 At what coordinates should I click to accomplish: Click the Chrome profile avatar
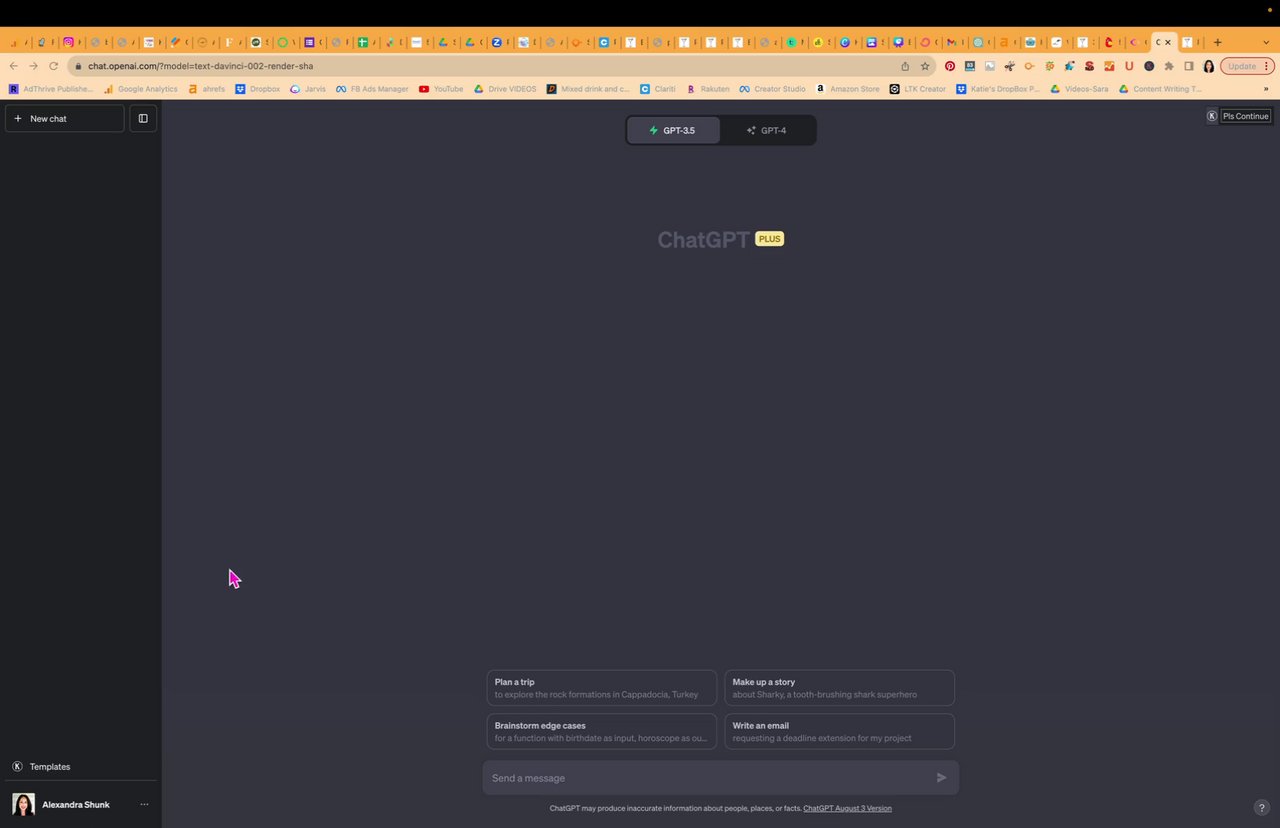pyautogui.click(x=1209, y=66)
